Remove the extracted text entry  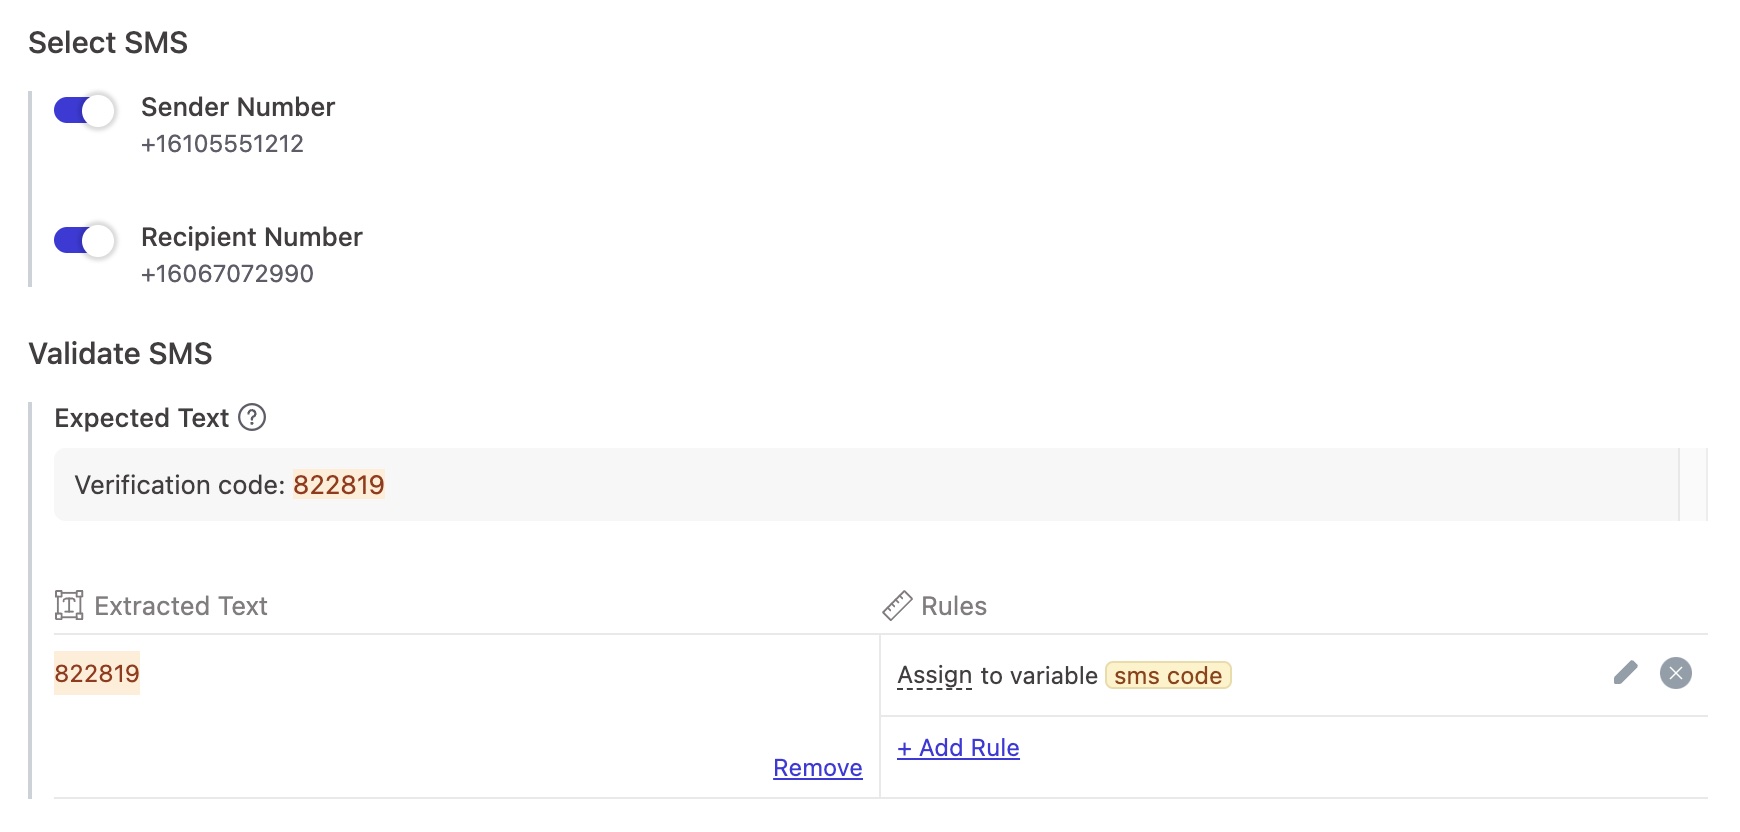817,768
